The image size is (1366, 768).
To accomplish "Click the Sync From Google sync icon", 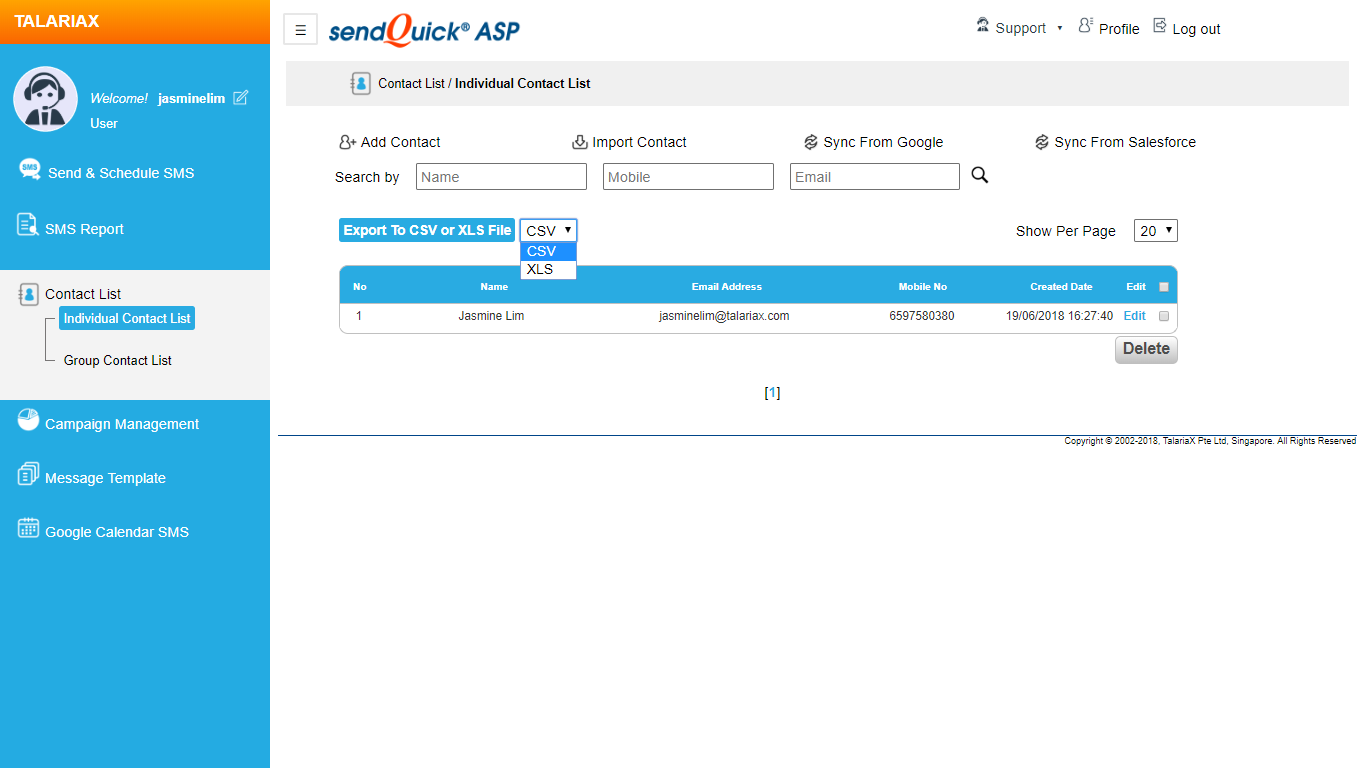I will pyautogui.click(x=811, y=142).
